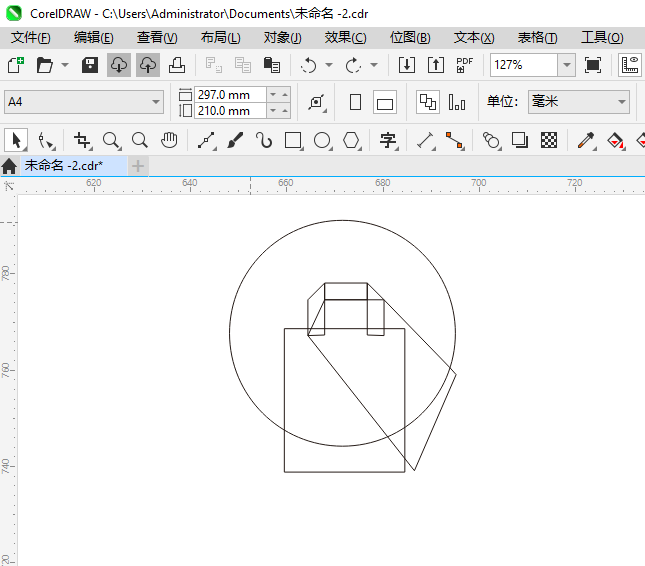The image size is (645, 566).
Task: Expand the 127% zoom level dropdown
Action: point(566,65)
